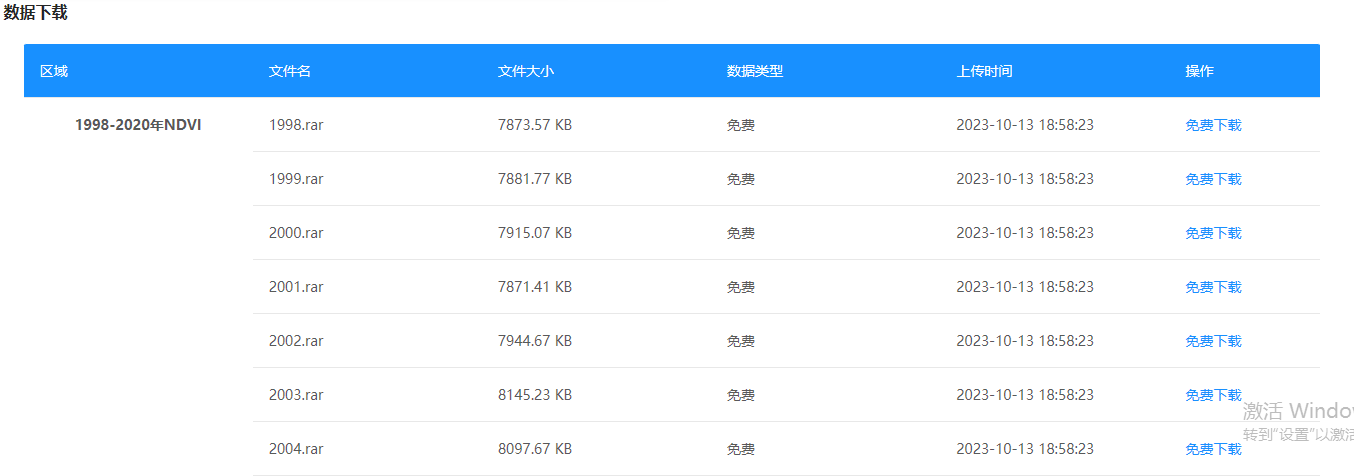Download the 1999.rar file
Viewport: 1354px width, 476px height.
click(1213, 179)
